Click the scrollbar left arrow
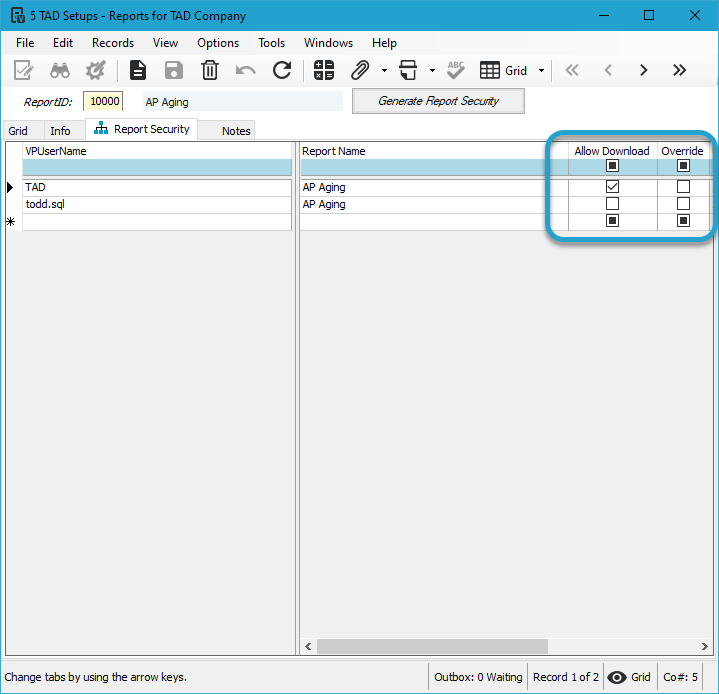Image resolution: width=719 pixels, height=694 pixels. [308, 646]
